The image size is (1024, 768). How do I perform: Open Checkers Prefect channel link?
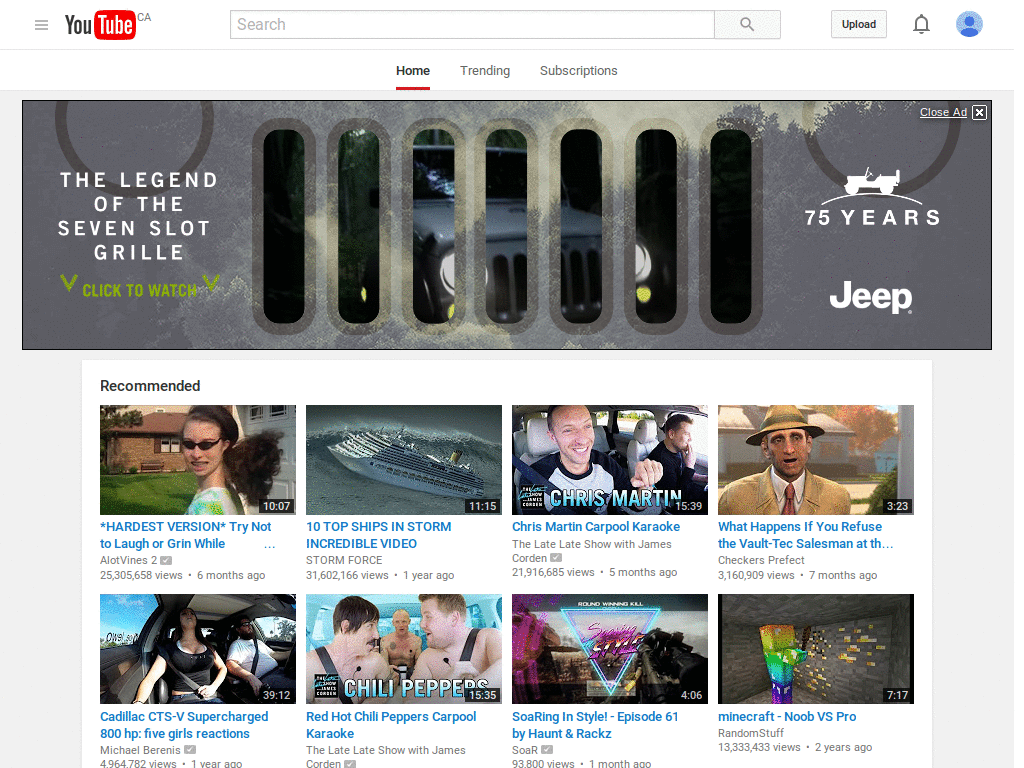point(761,560)
